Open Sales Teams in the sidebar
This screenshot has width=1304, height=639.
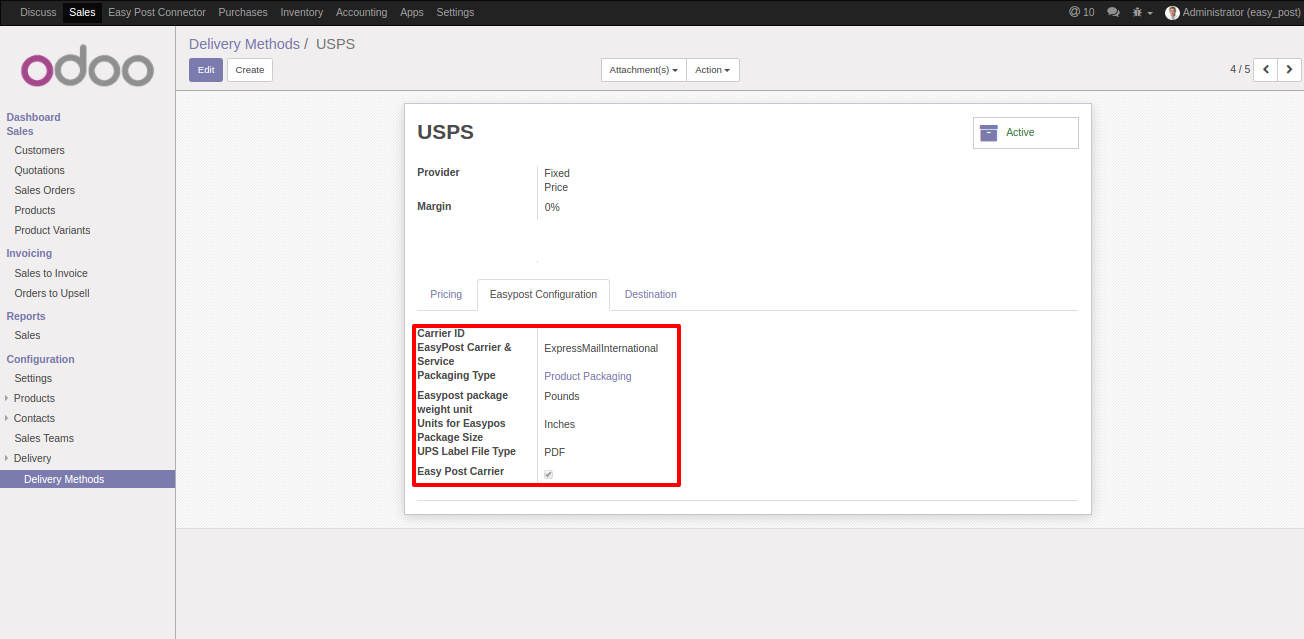pos(44,438)
